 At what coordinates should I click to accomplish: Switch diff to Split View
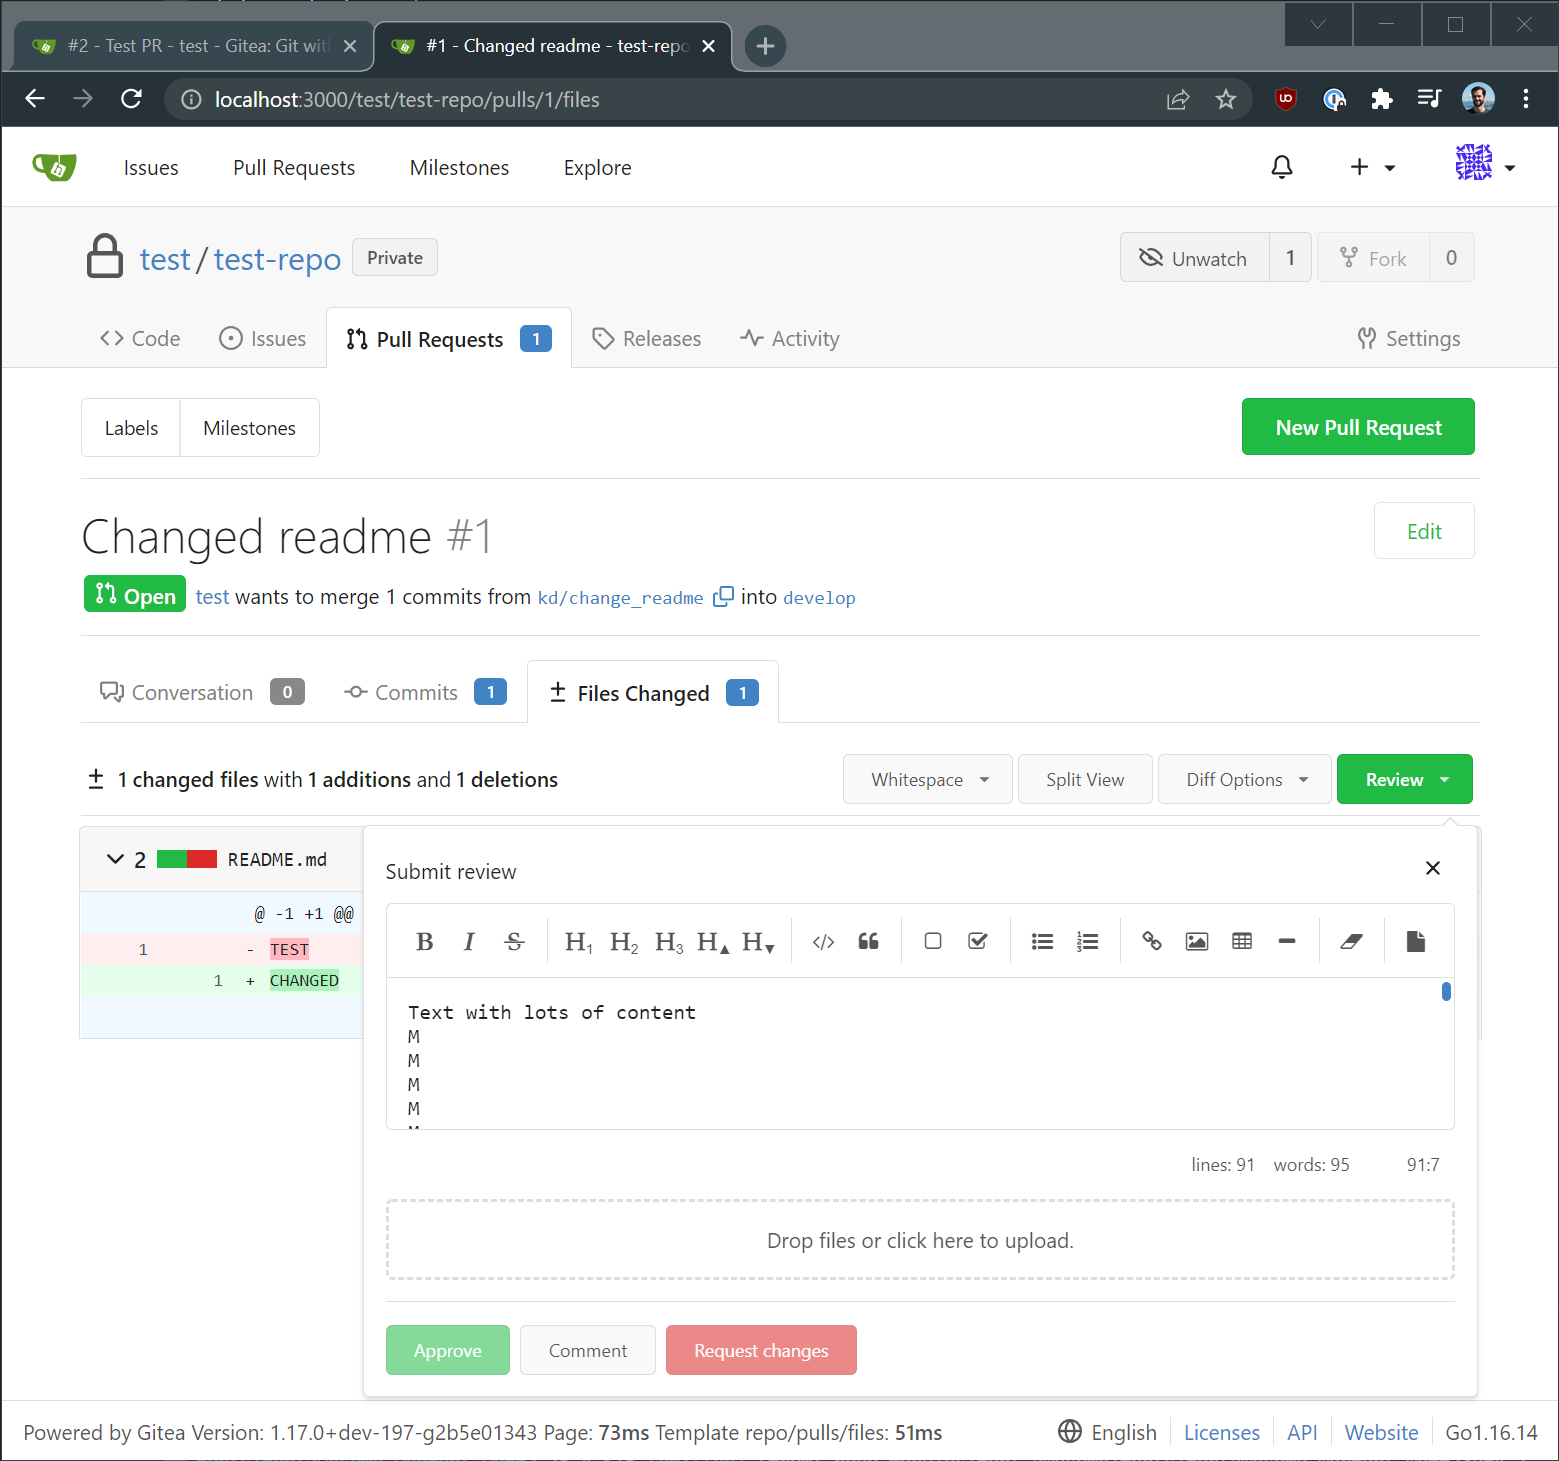[1085, 779]
